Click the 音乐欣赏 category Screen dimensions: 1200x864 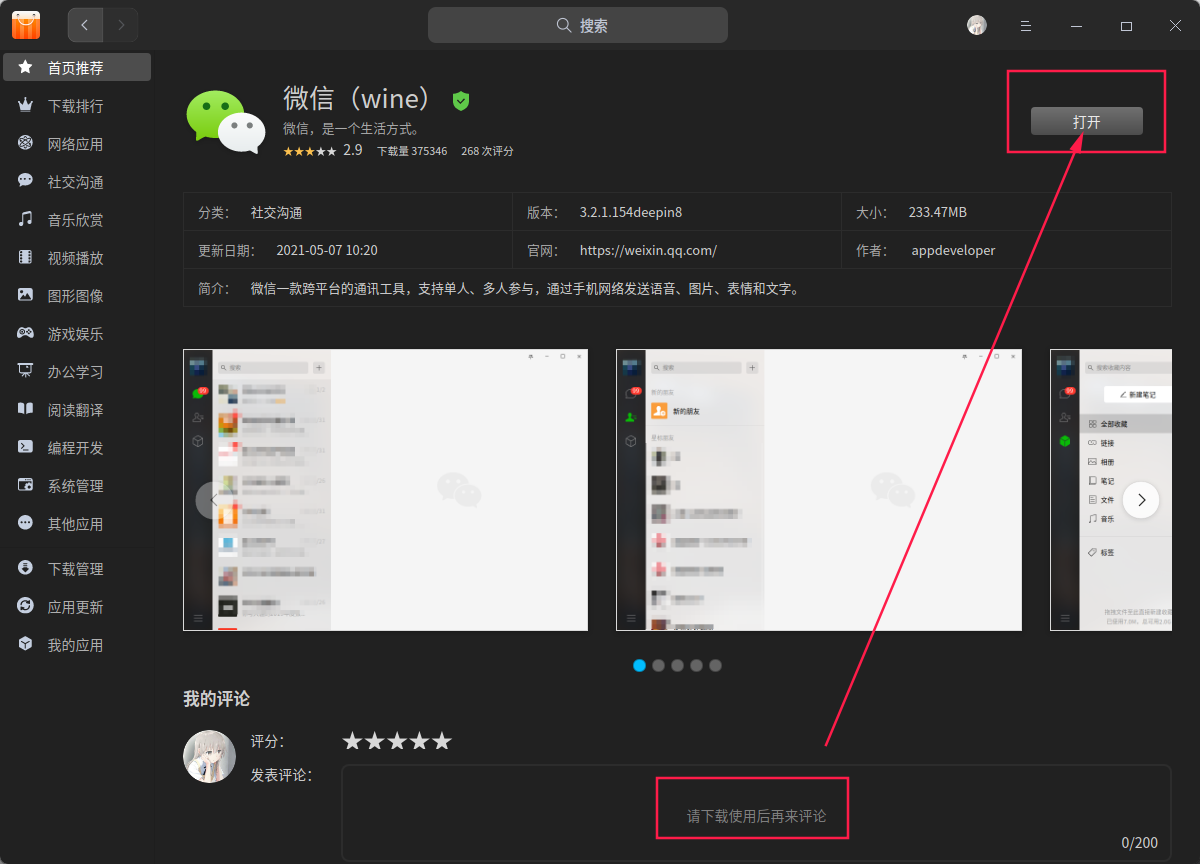click(78, 220)
